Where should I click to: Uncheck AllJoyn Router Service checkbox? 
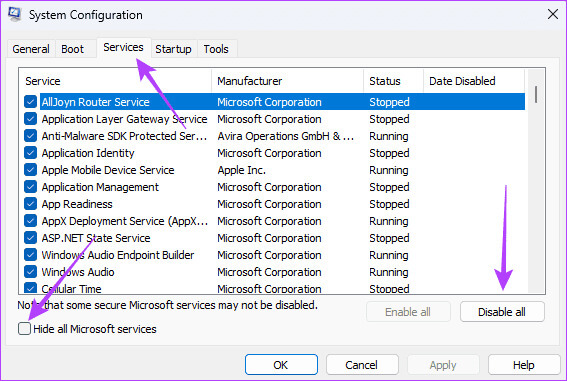[x=30, y=102]
